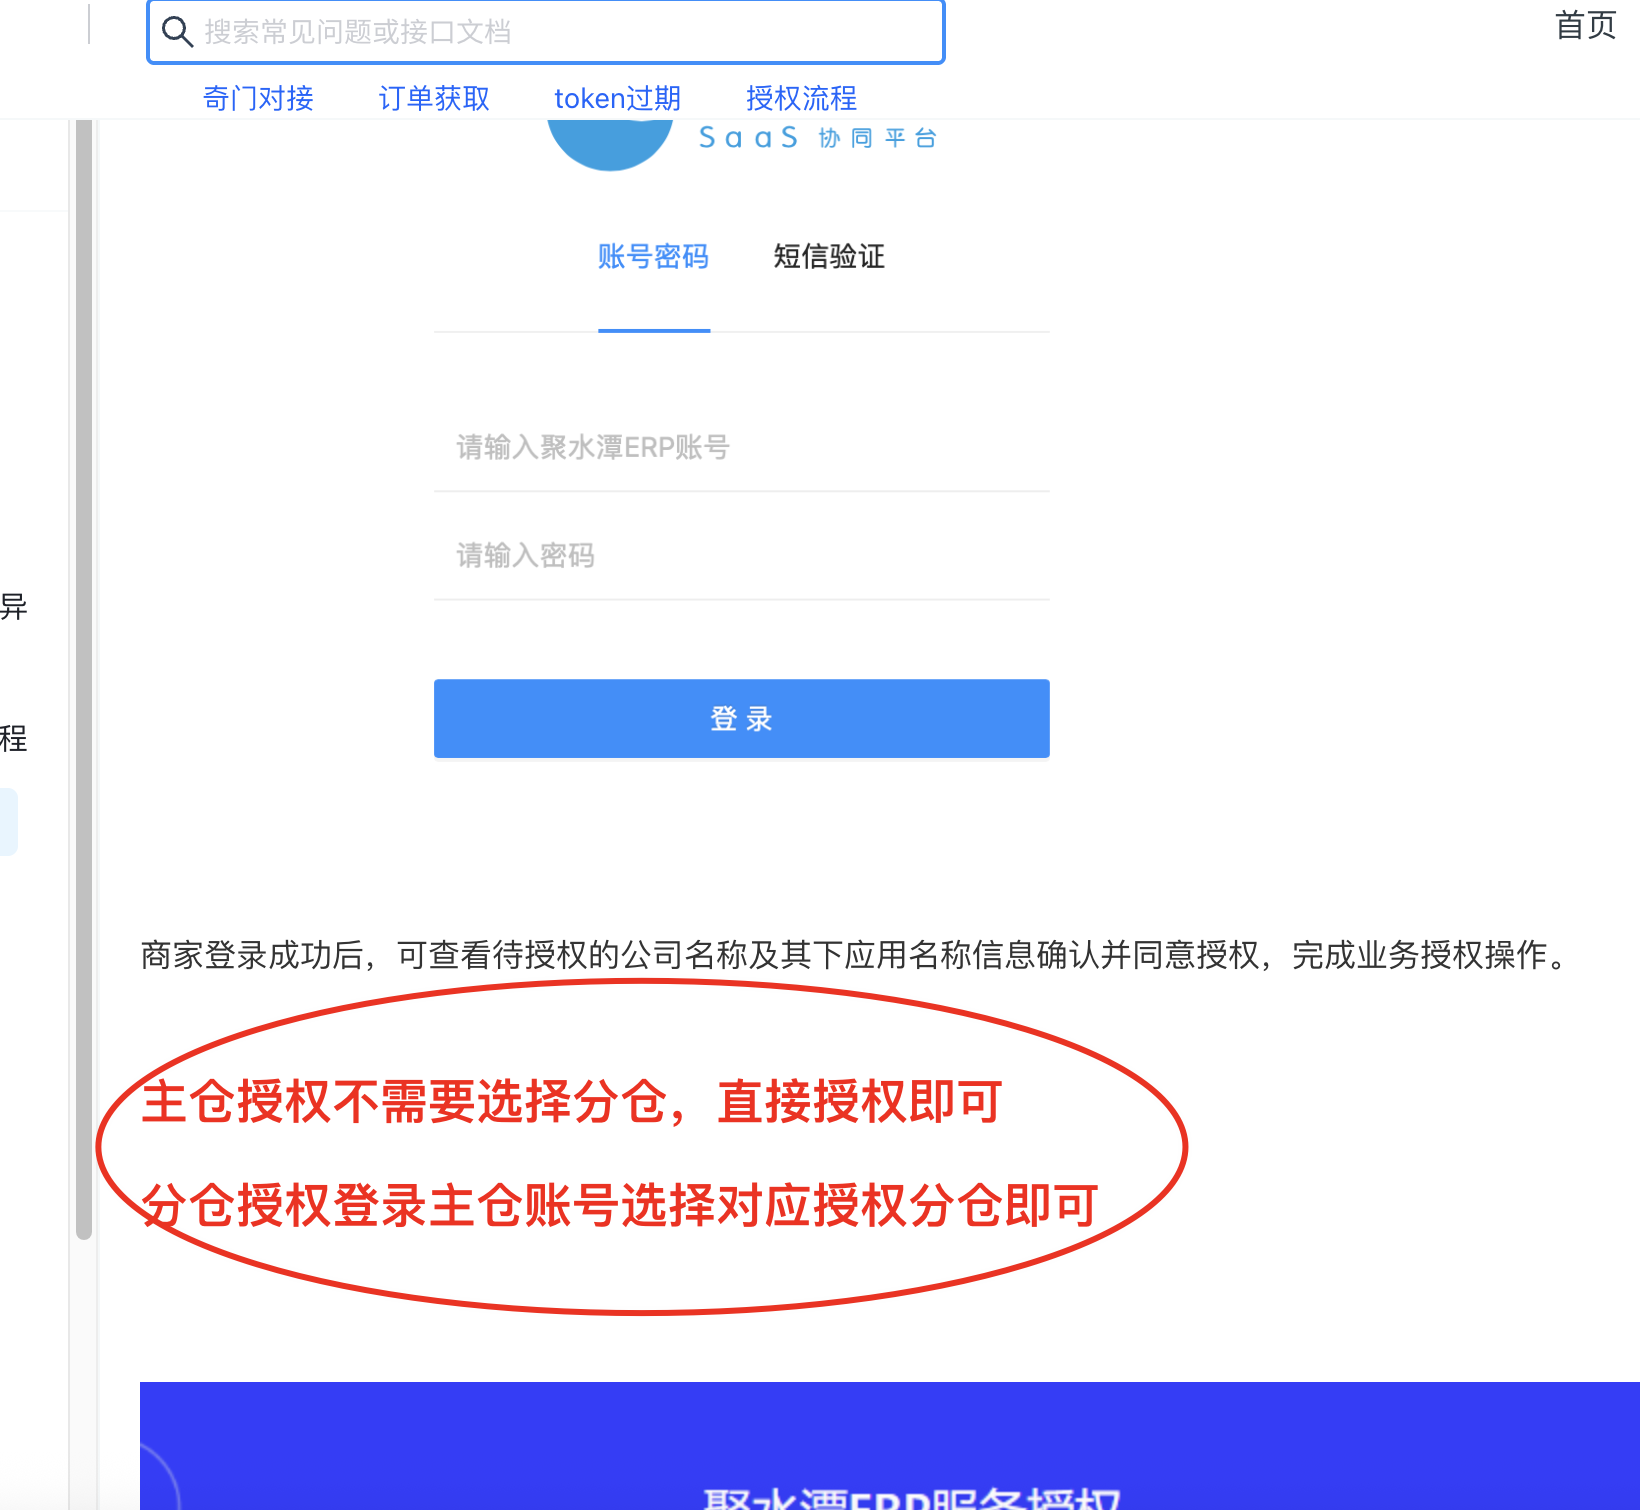1640x1510 pixels.
Task: Click the magnifier search icon
Action: pos(177,32)
